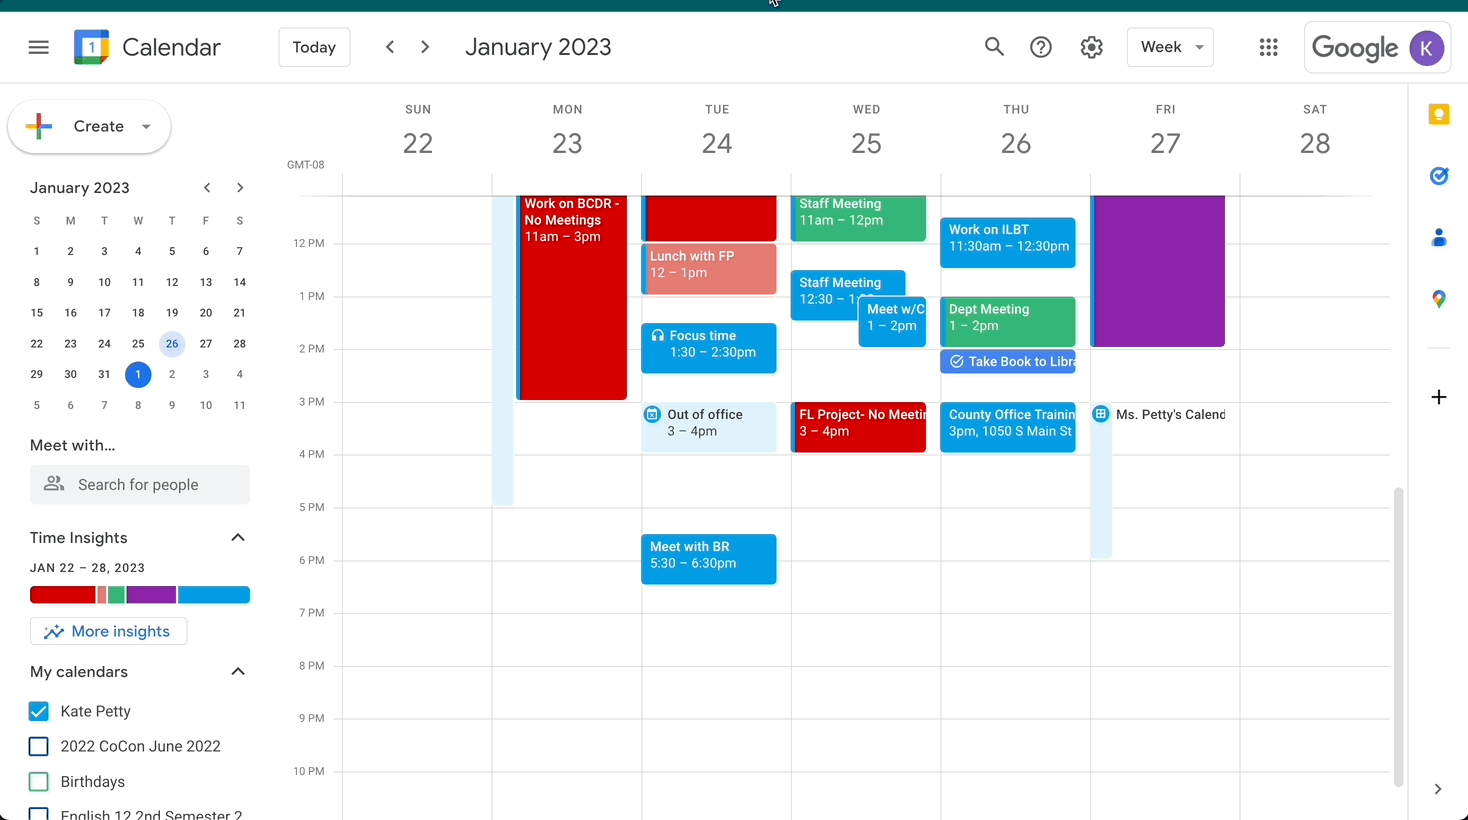Click the Search for people field
1468x820 pixels.
point(140,485)
